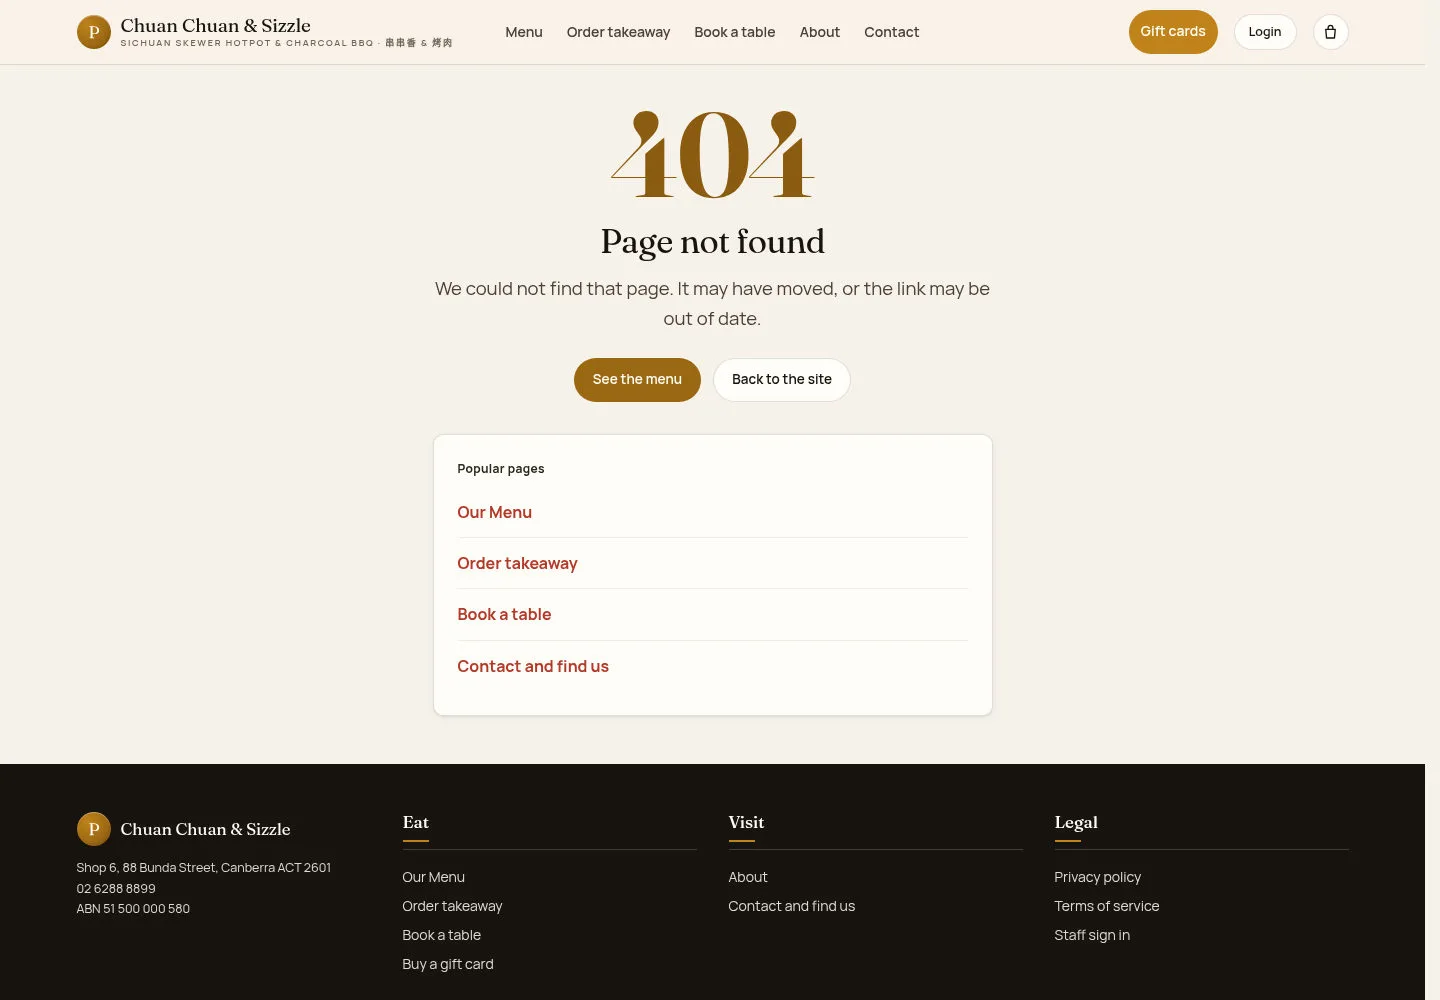The image size is (1440, 1000).
Task: Click the Staff sign in link
Action: (x=1092, y=935)
